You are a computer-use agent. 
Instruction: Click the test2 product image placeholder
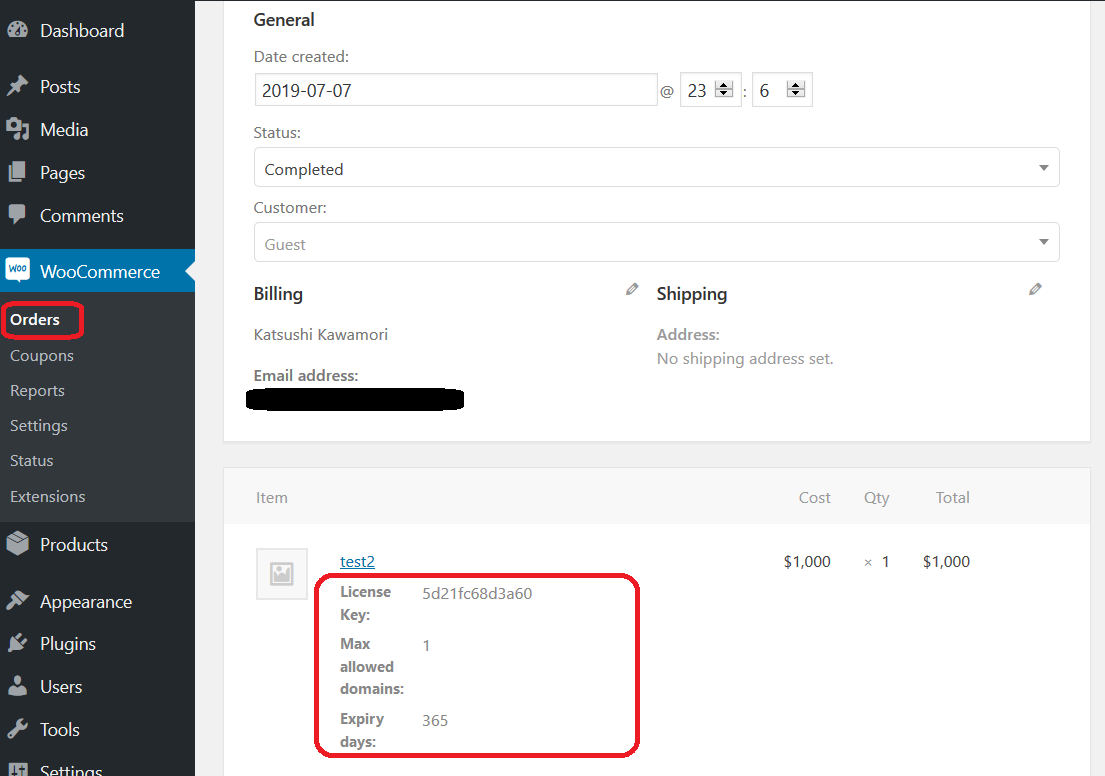[x=282, y=574]
